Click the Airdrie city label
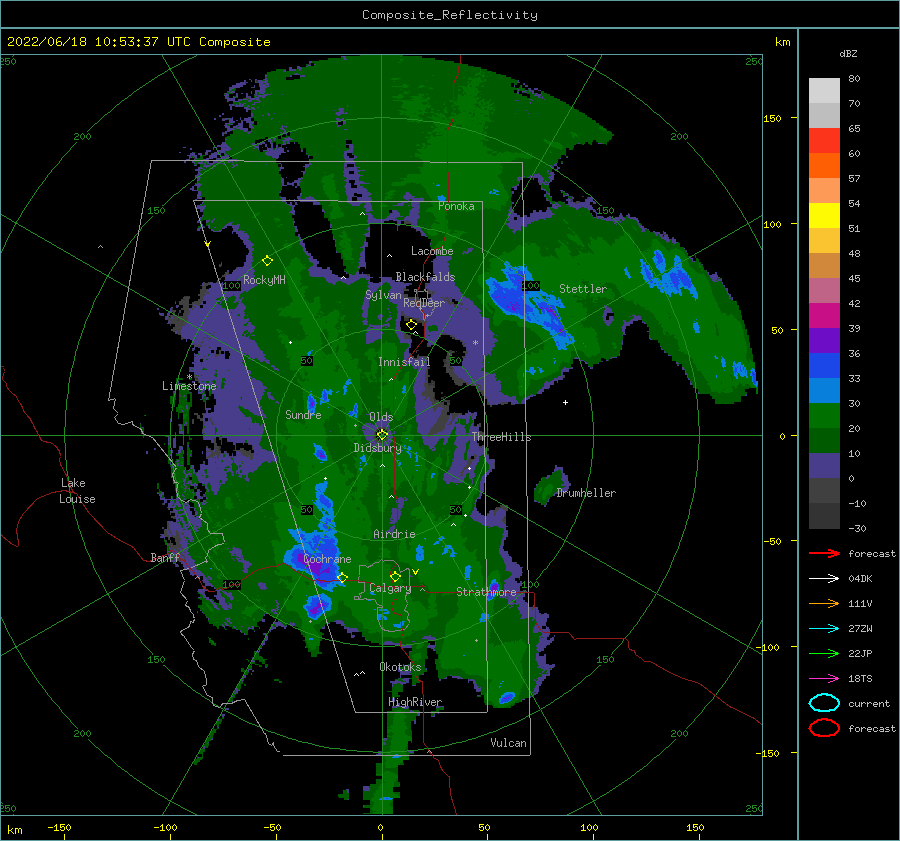 click(394, 534)
